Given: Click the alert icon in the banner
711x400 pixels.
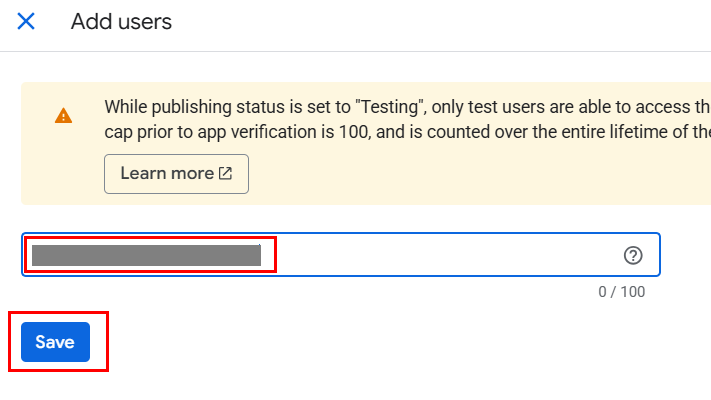Looking at the screenshot, I should [63, 116].
